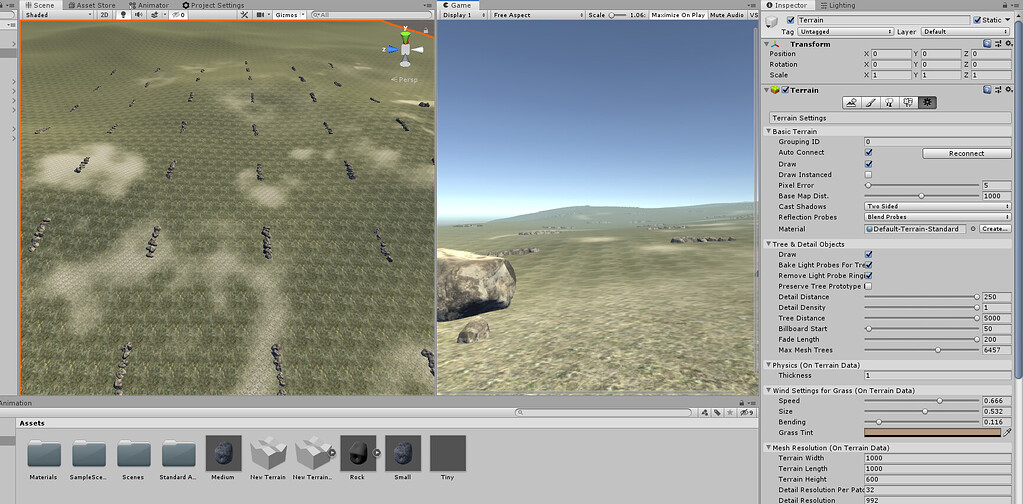Toggle the Static checkbox
The width and height of the screenshot is (1023, 504).
click(977, 20)
